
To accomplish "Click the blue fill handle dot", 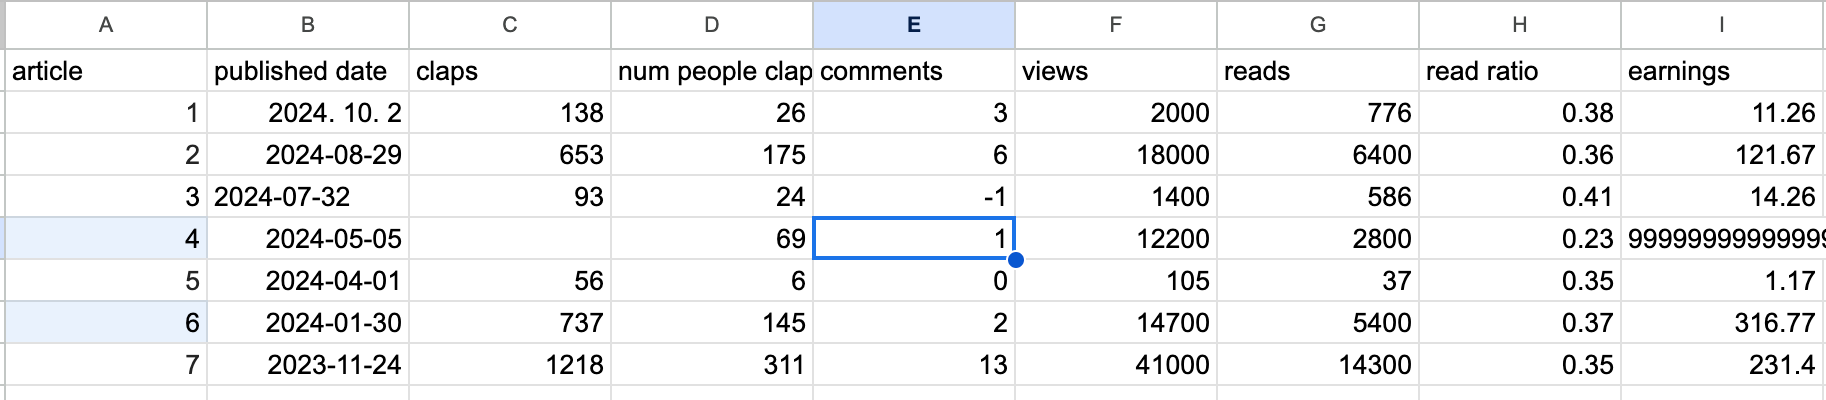I will click(x=1015, y=260).
